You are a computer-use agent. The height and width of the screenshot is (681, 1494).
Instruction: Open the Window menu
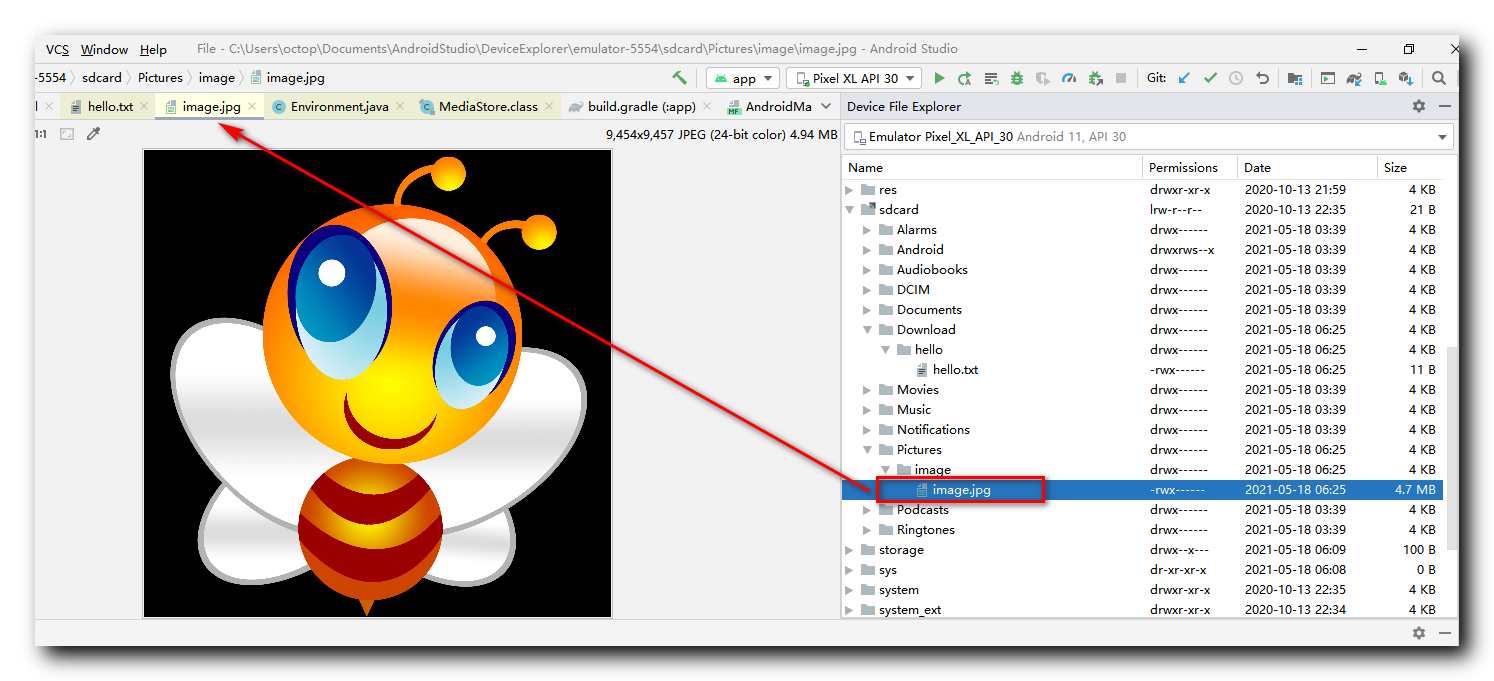(104, 49)
